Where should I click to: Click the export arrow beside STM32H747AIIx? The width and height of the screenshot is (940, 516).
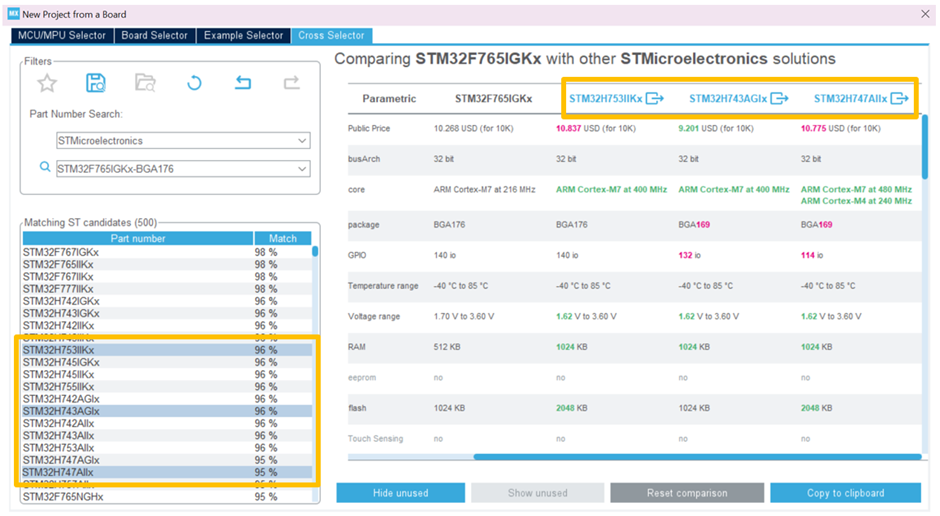tap(900, 99)
